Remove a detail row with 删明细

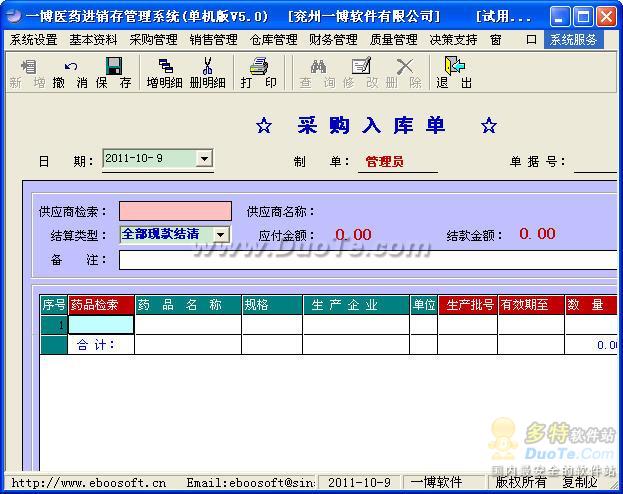207,74
